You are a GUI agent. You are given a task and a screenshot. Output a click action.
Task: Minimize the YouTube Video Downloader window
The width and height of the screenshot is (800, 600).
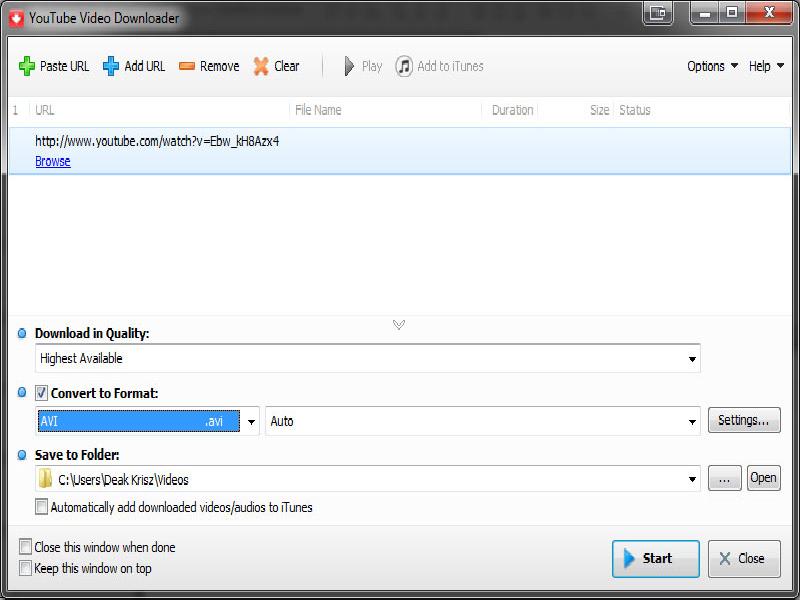tap(705, 13)
